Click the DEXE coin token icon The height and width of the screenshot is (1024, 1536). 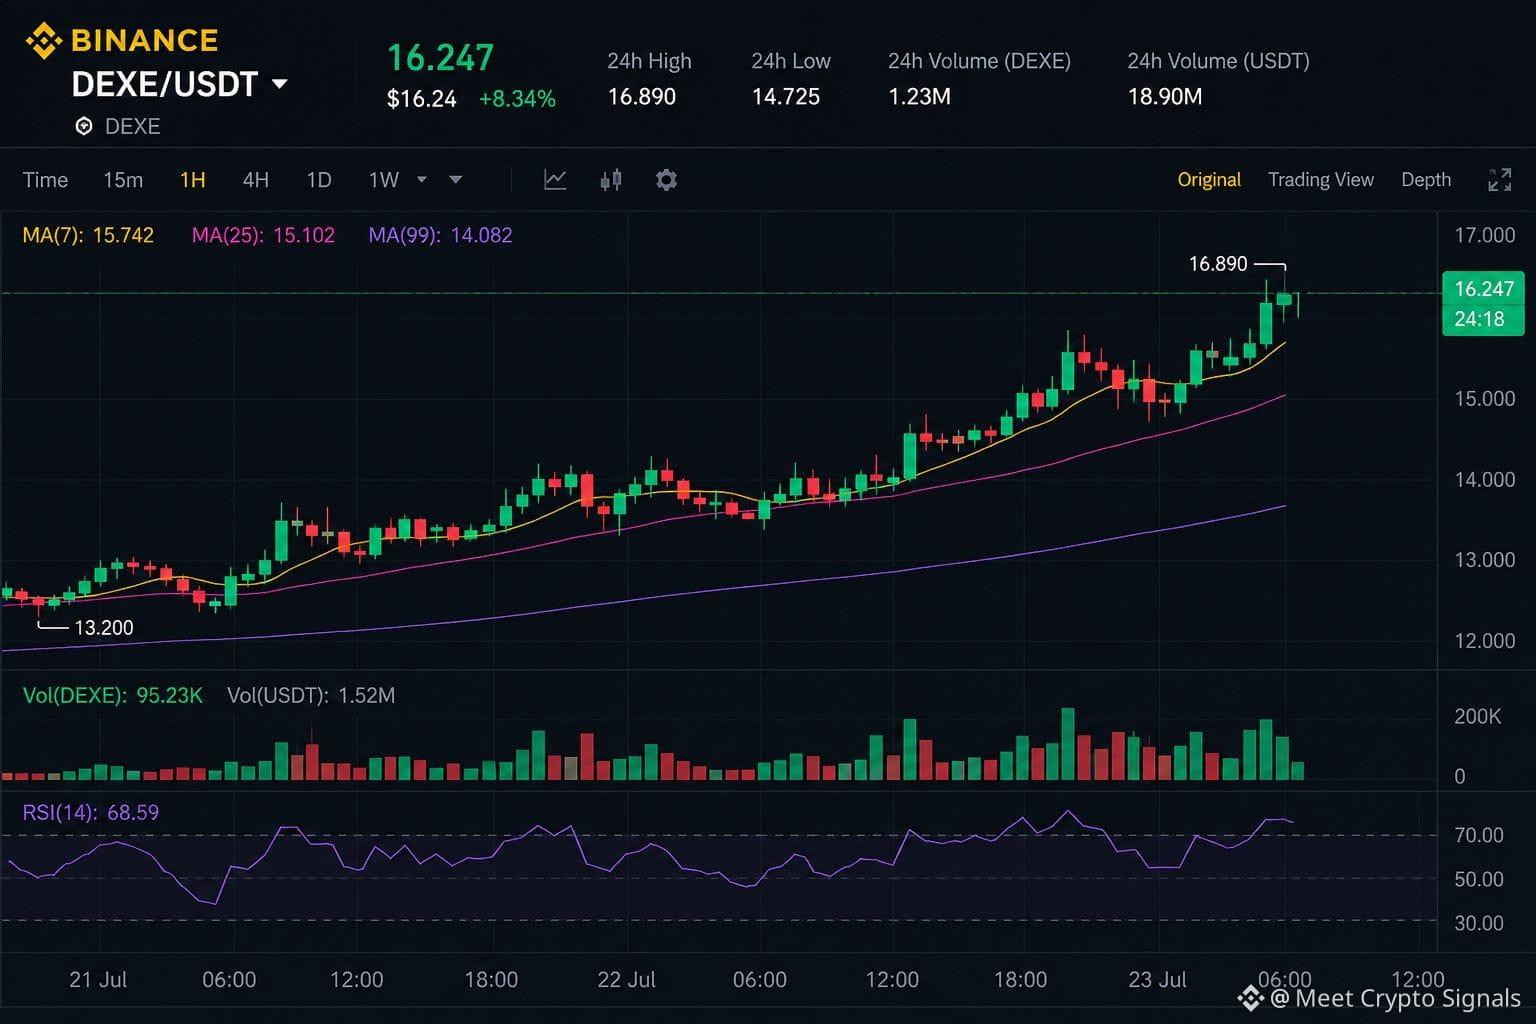tap(84, 126)
